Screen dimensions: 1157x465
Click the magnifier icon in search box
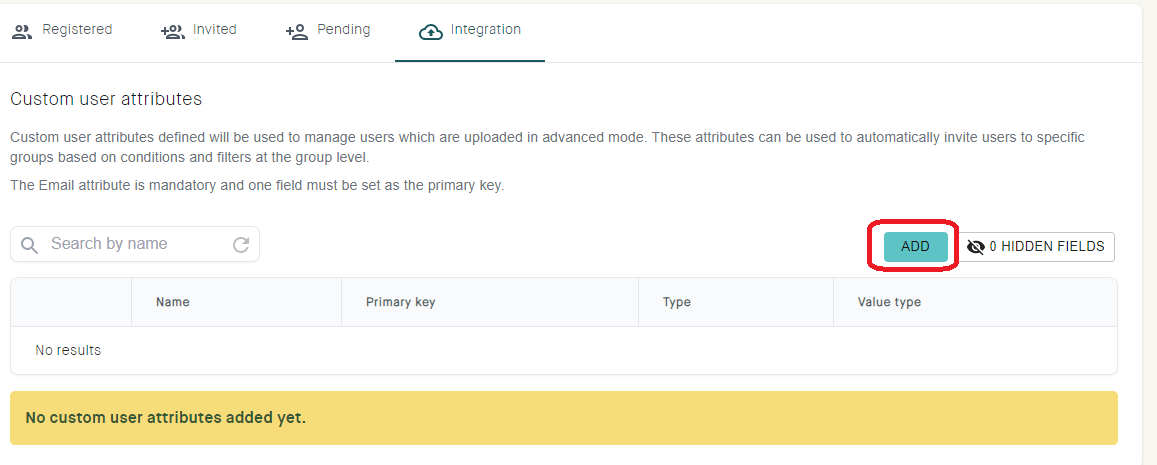click(x=30, y=245)
